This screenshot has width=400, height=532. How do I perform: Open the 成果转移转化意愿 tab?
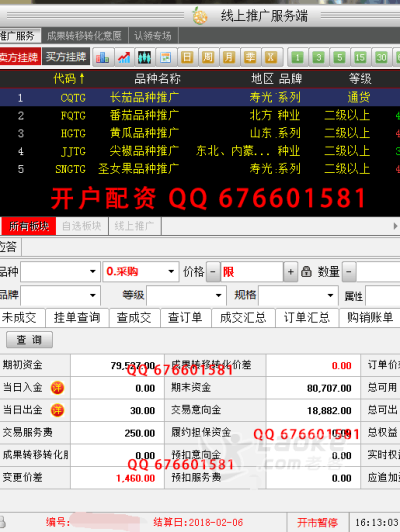(x=84, y=36)
